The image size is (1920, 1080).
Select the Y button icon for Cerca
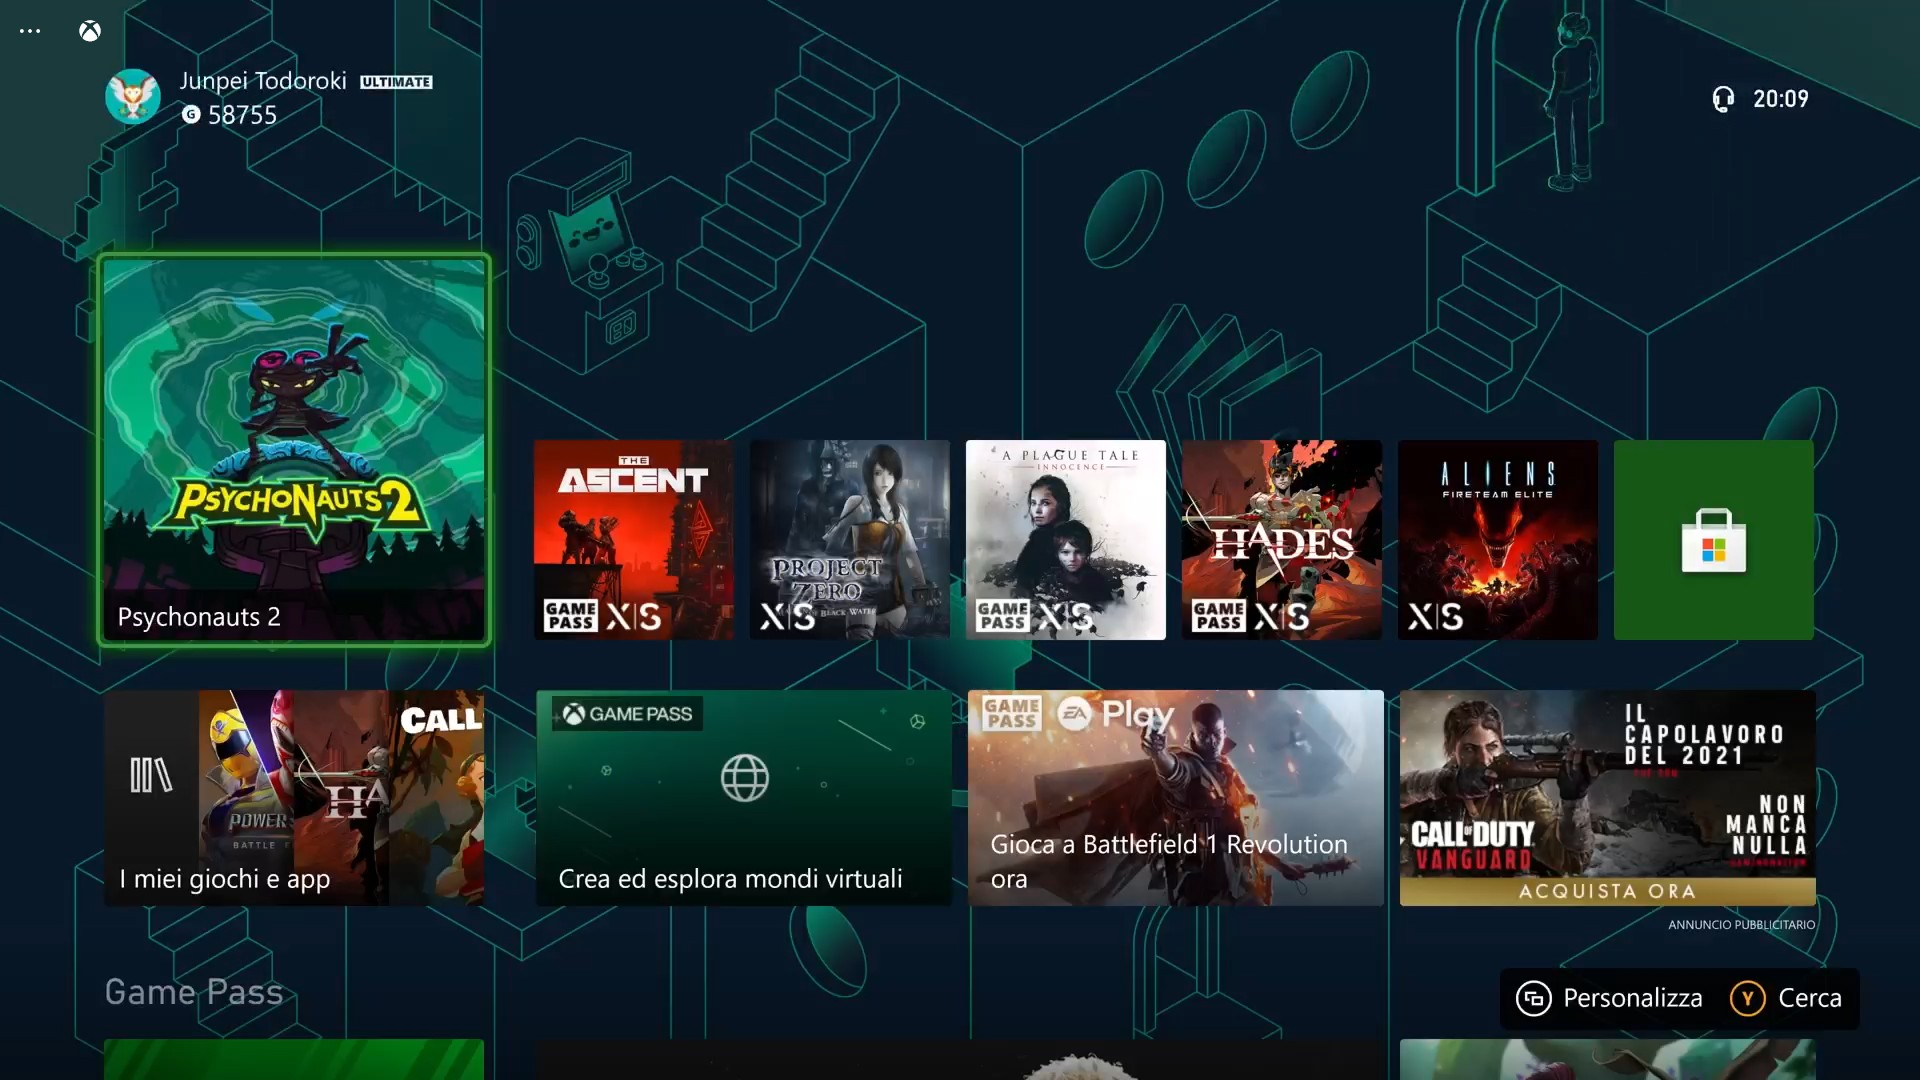pos(1748,998)
